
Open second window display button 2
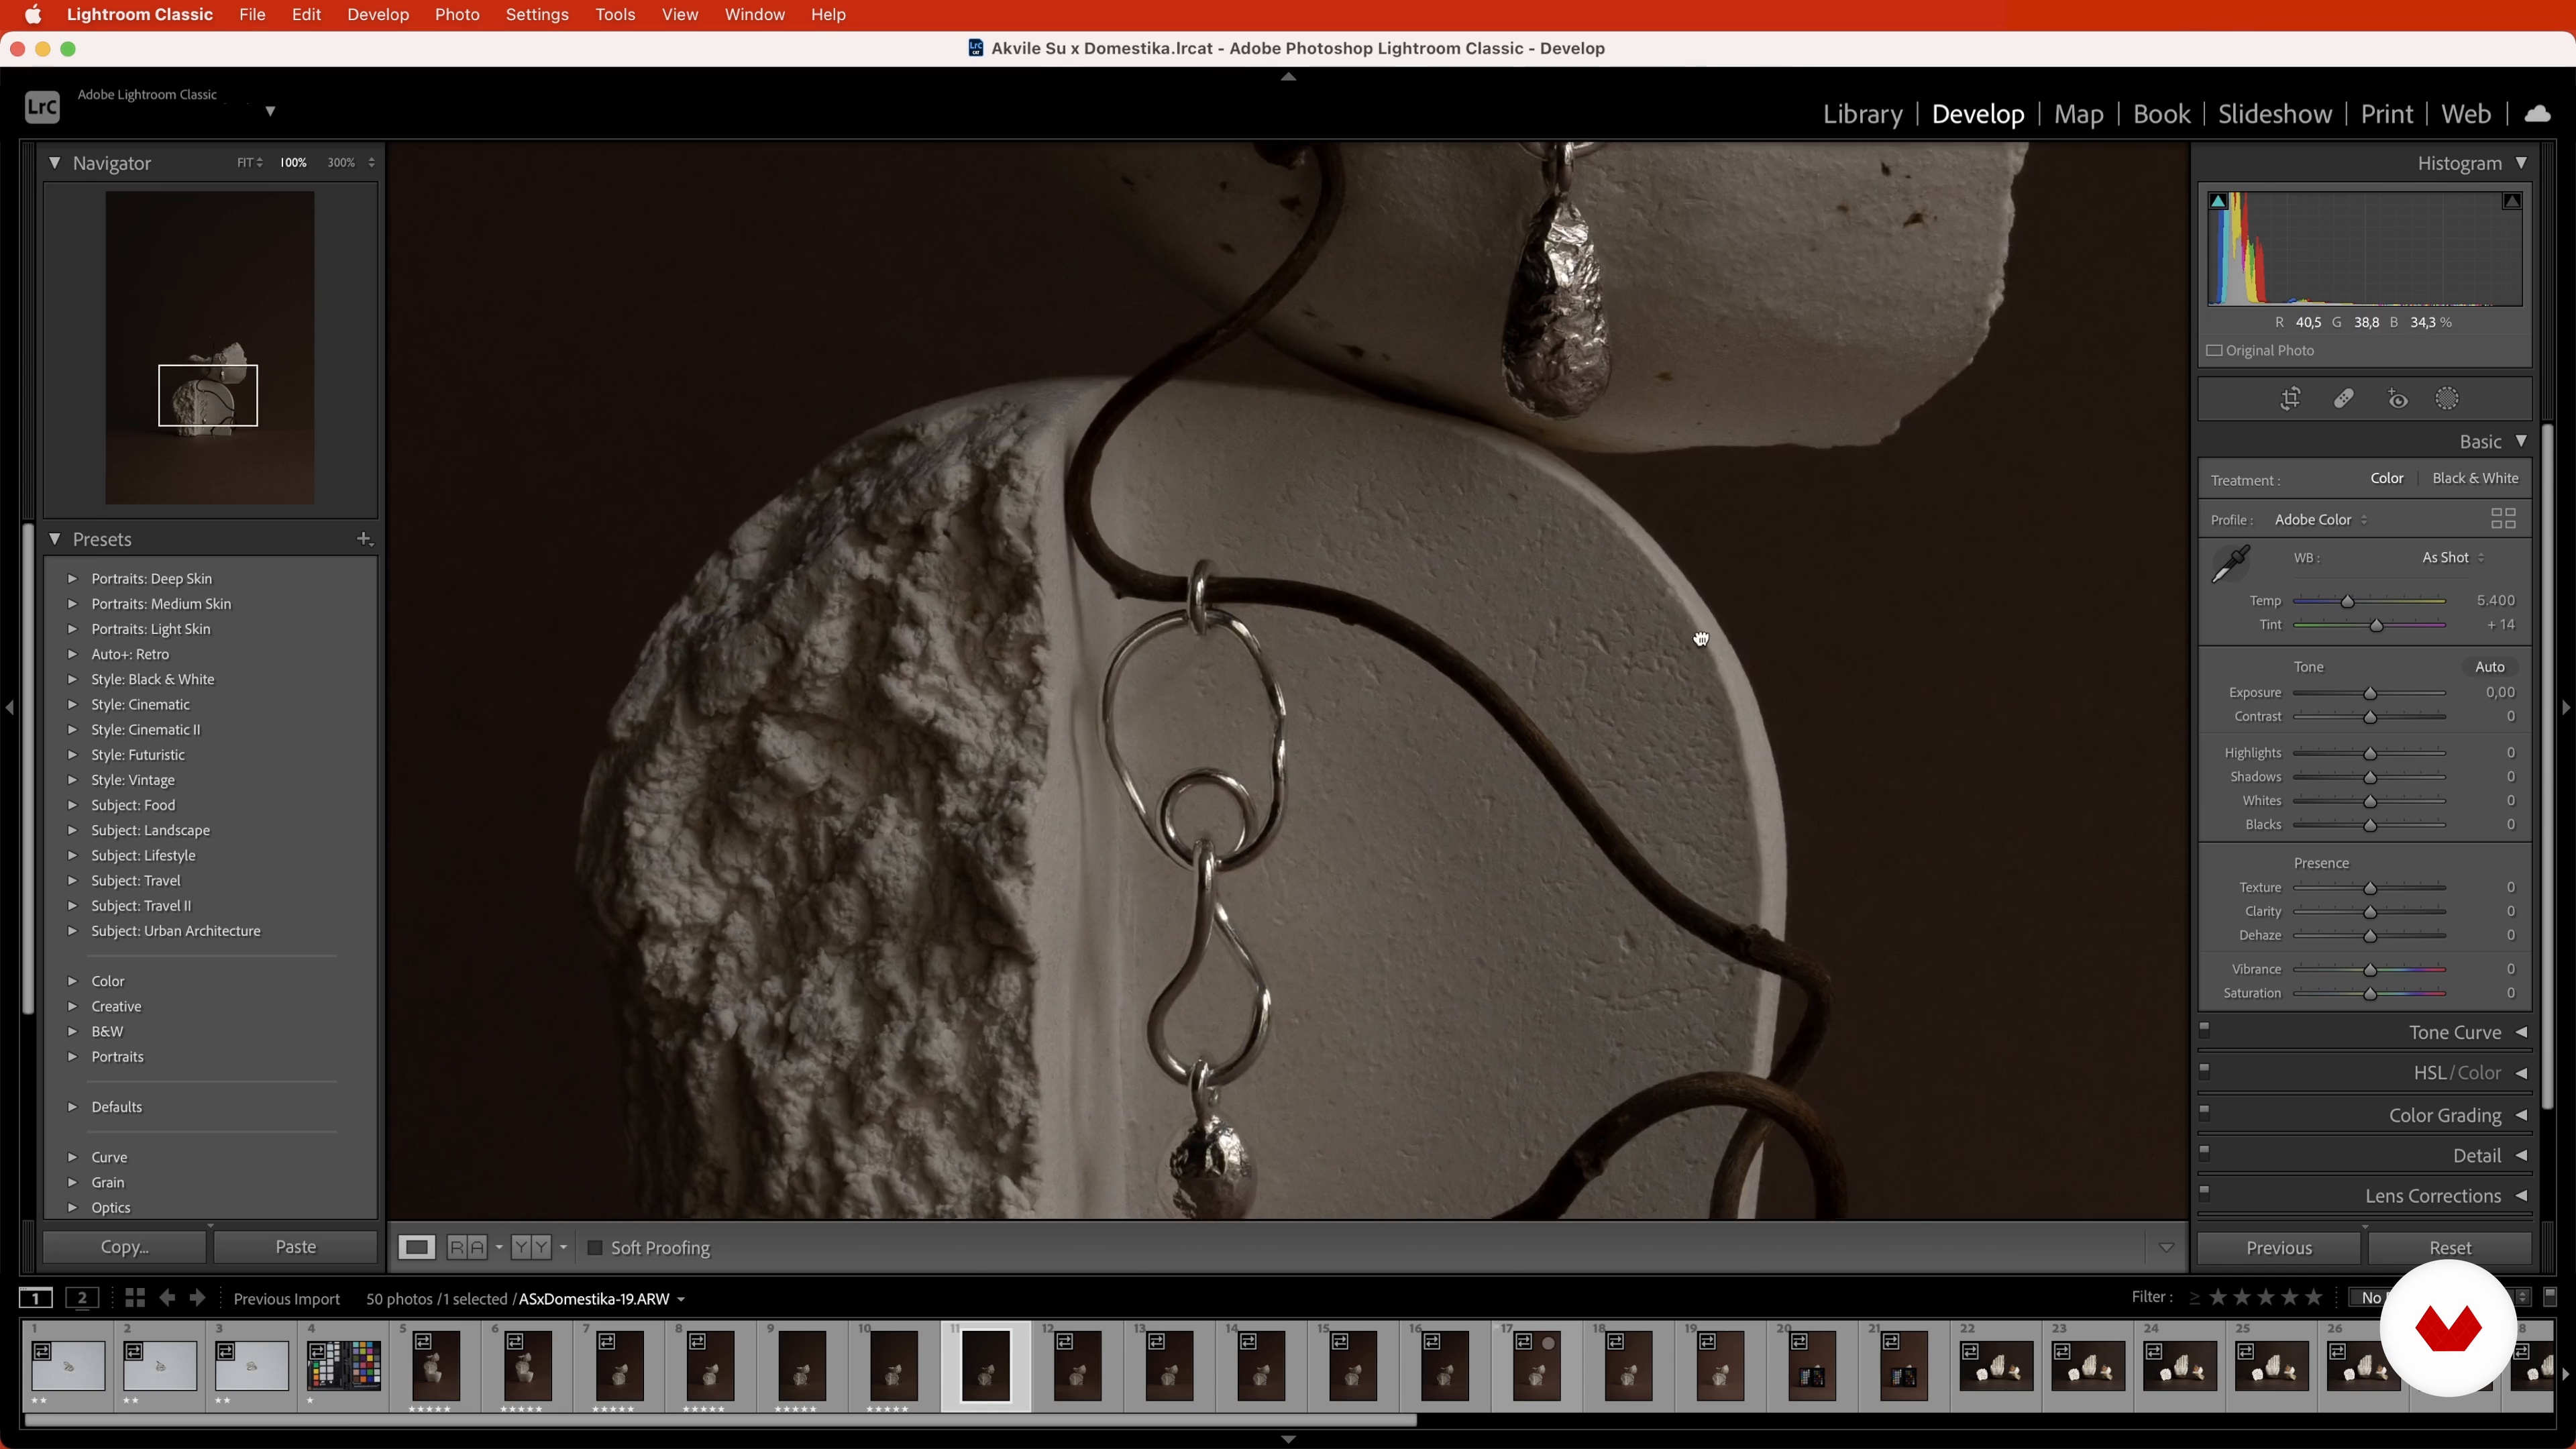(x=83, y=1299)
